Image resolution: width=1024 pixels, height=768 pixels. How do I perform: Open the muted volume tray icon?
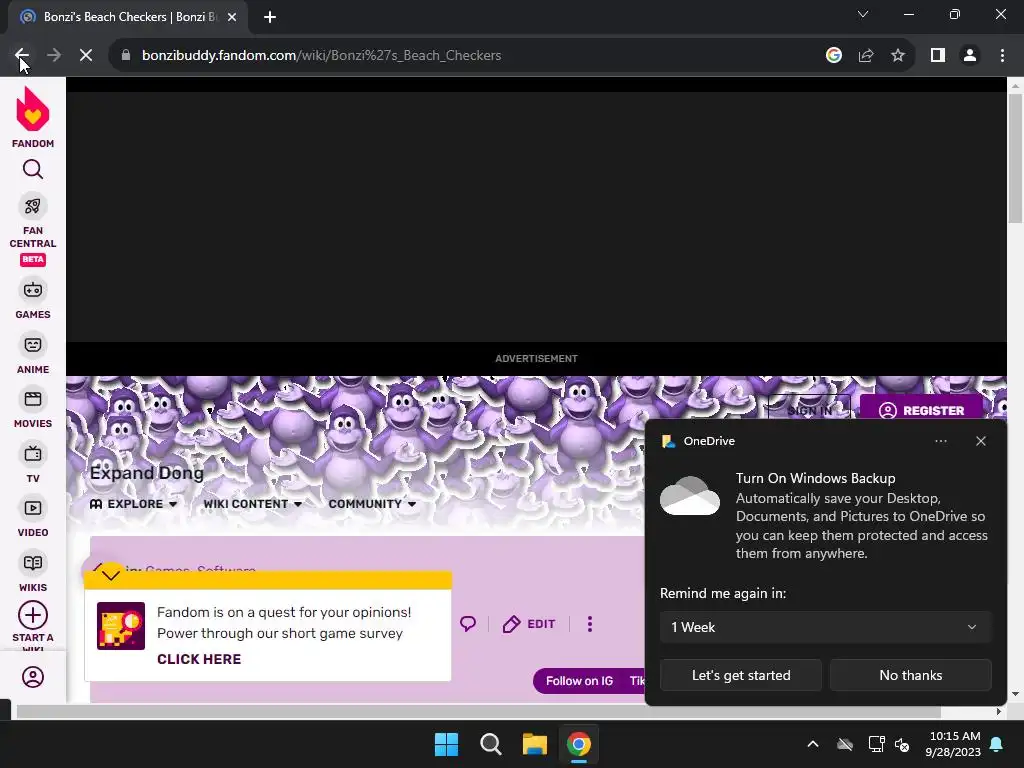(x=903, y=744)
